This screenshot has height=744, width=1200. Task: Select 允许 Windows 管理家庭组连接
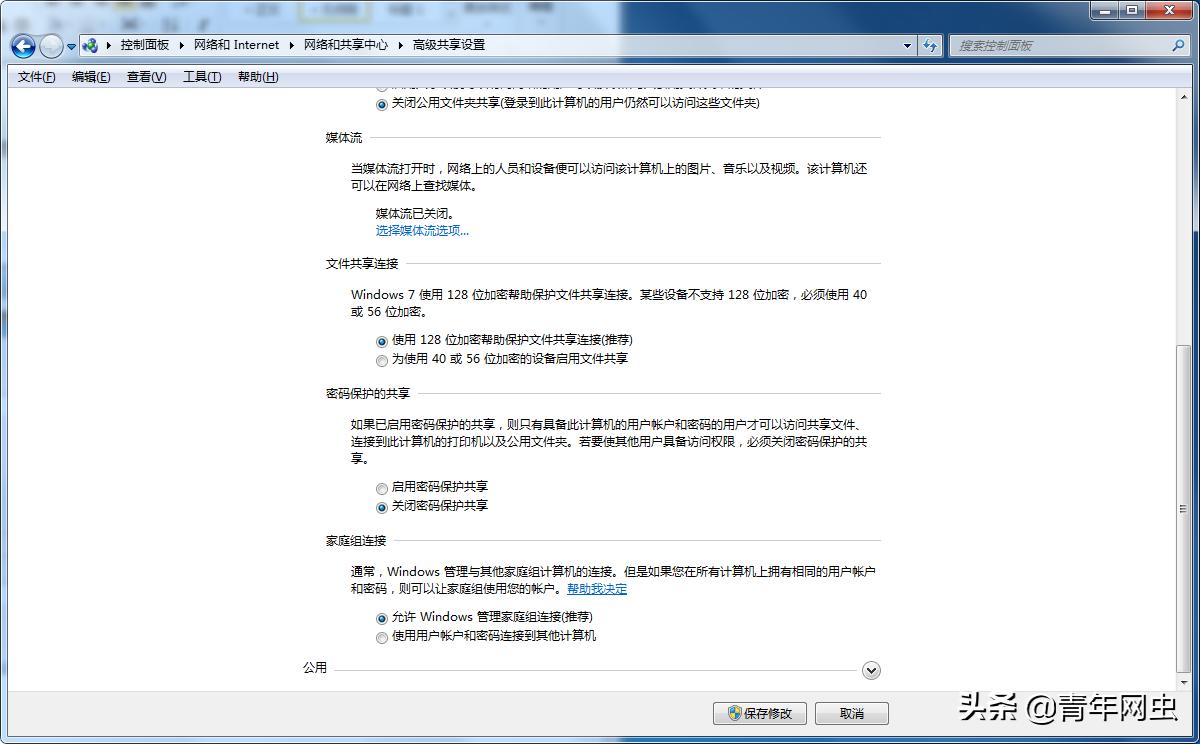[382, 618]
